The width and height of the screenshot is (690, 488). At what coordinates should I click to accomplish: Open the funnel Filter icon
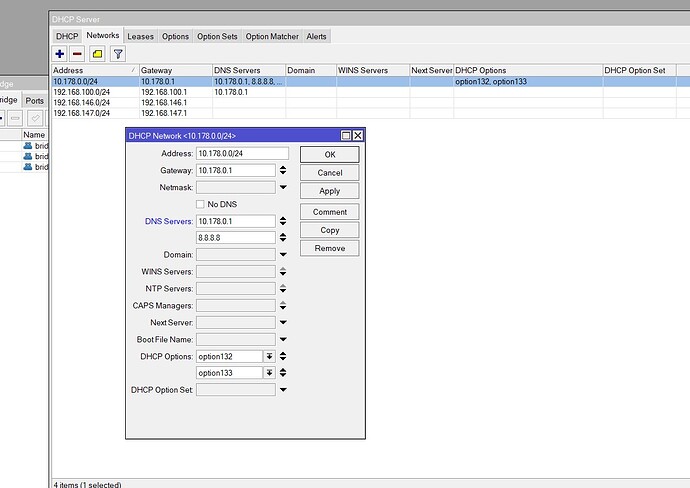118,54
